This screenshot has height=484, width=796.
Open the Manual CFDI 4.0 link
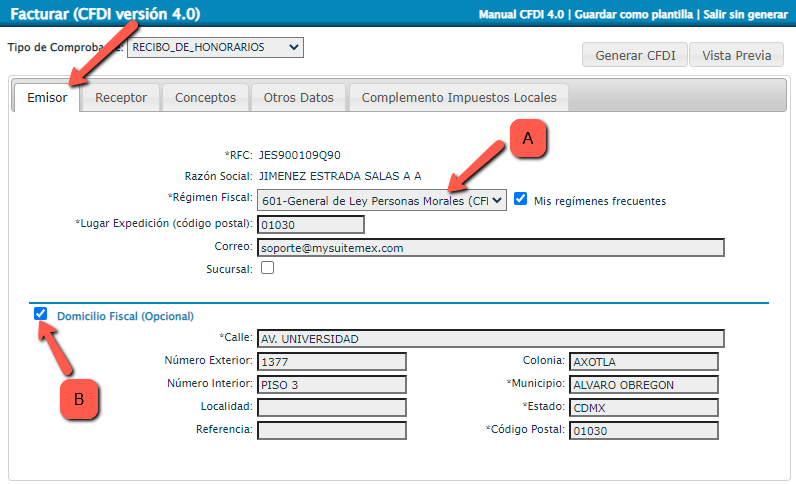point(523,15)
